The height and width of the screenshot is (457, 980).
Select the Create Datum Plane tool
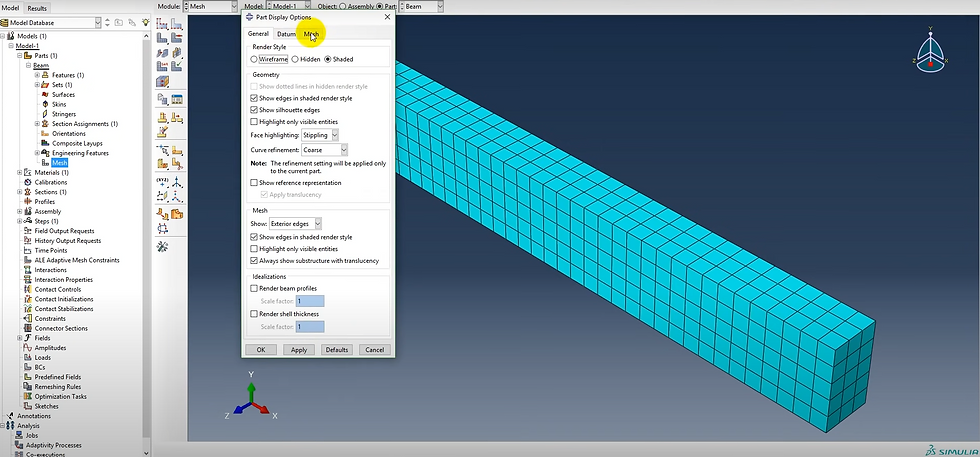[x=162, y=196]
